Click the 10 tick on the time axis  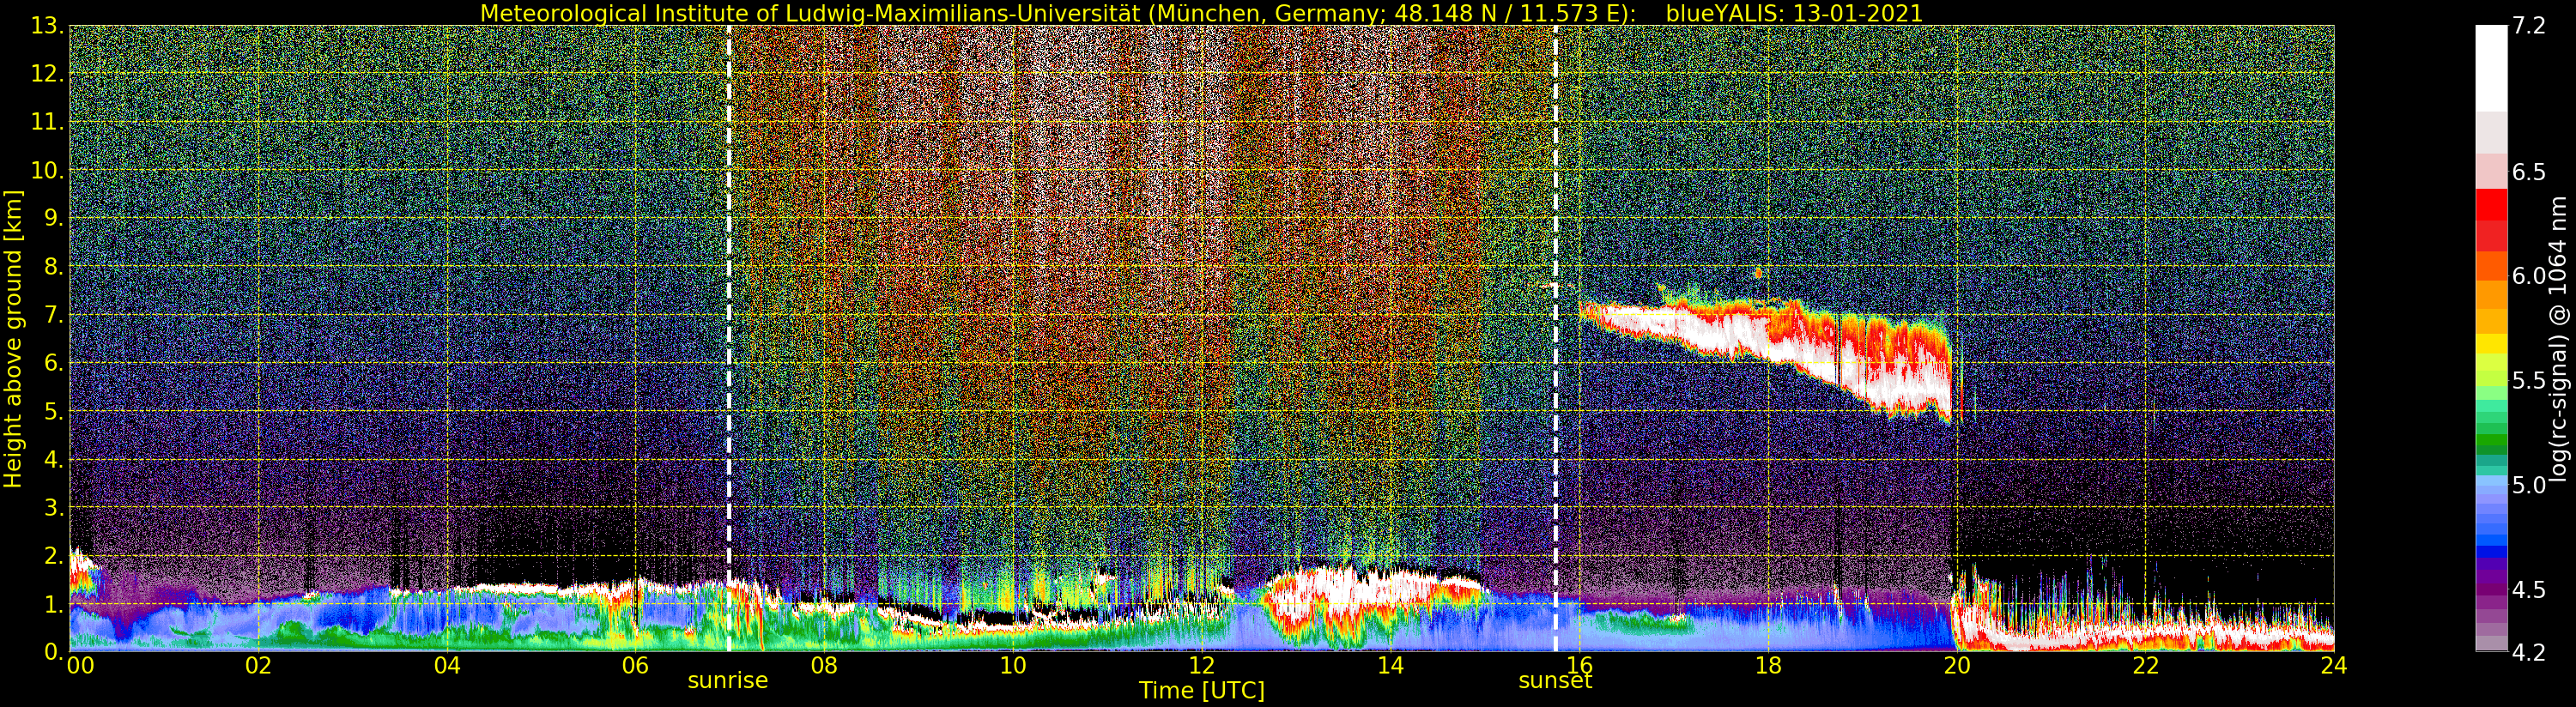pyautogui.click(x=1013, y=666)
